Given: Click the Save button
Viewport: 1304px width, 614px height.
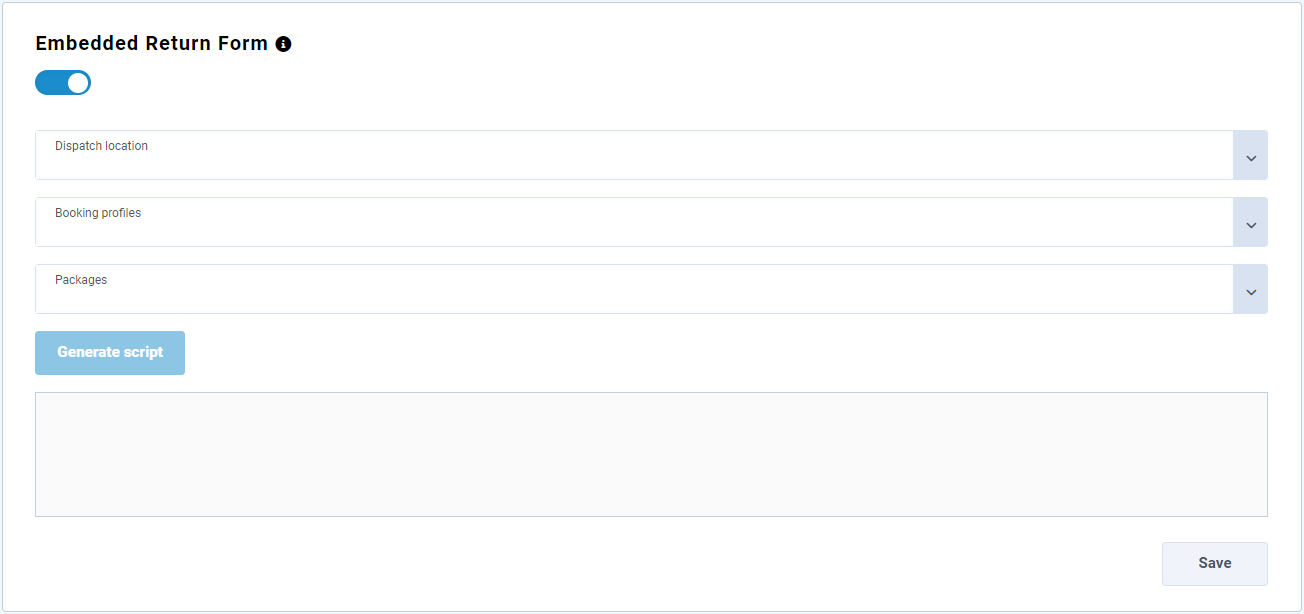Looking at the screenshot, I should [x=1215, y=563].
